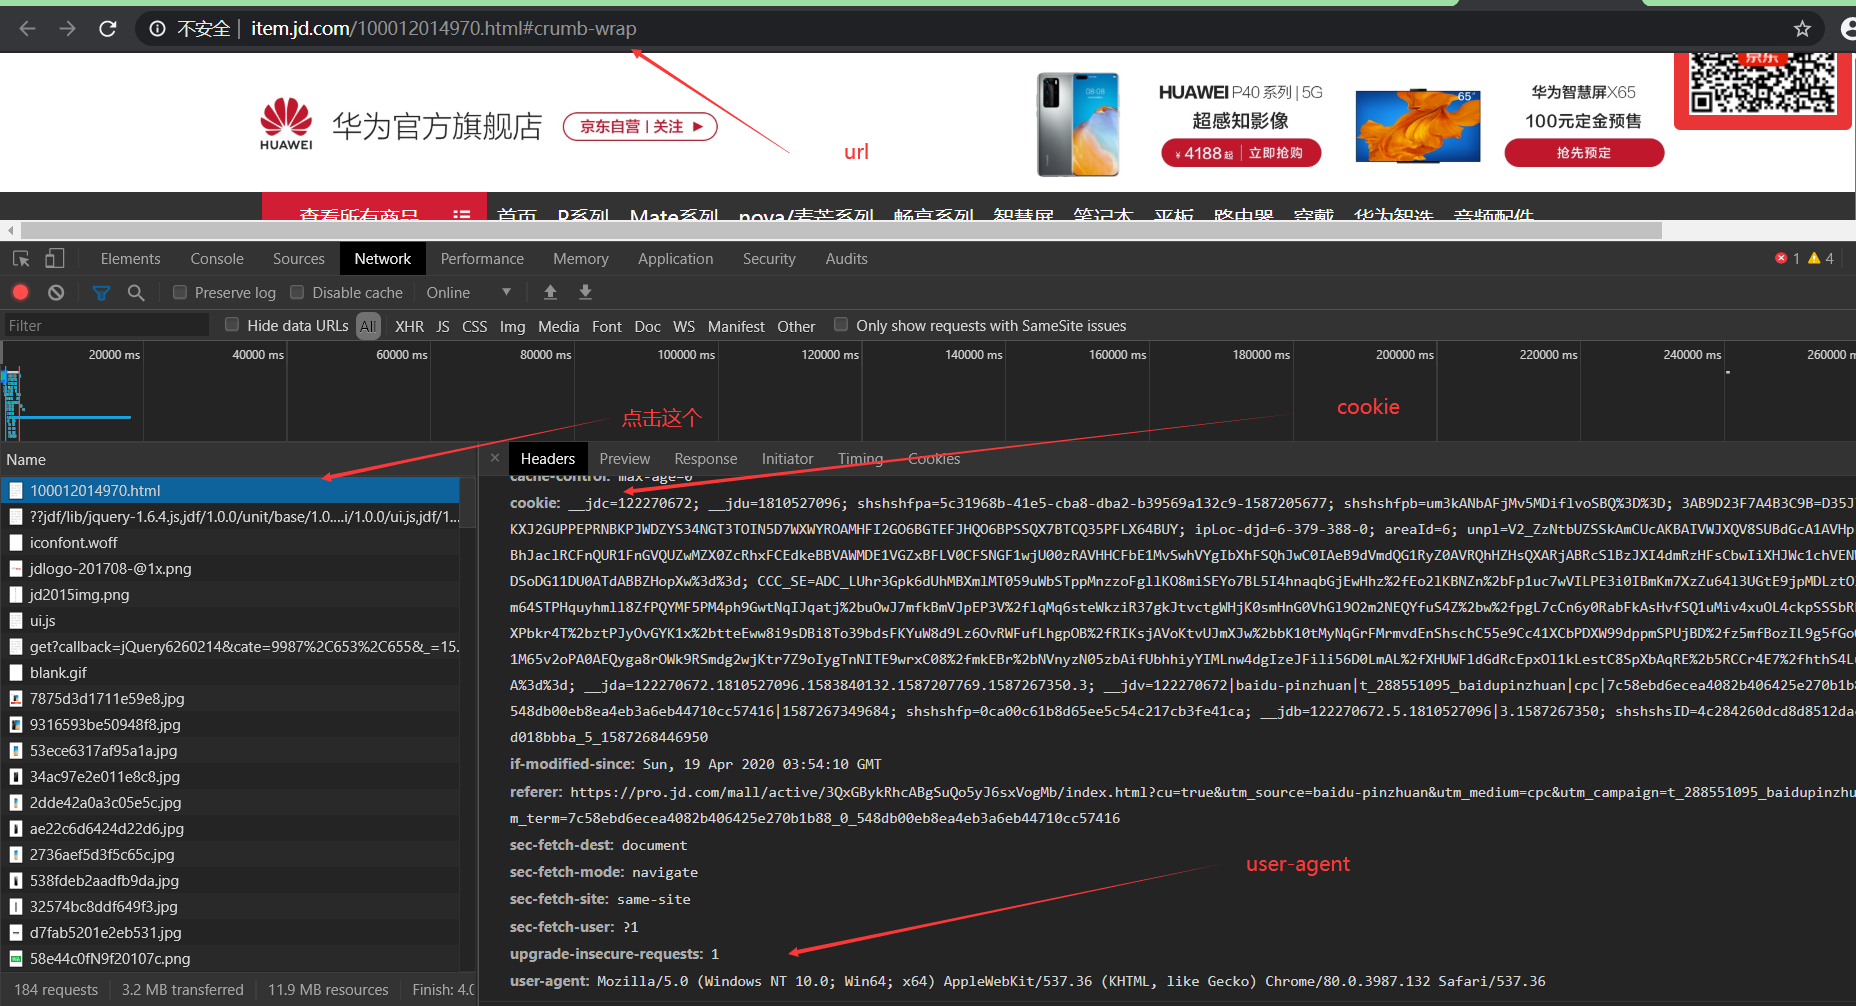The height and width of the screenshot is (1006, 1856).
Task: Import HAR file with upload arrow
Action: 549,292
